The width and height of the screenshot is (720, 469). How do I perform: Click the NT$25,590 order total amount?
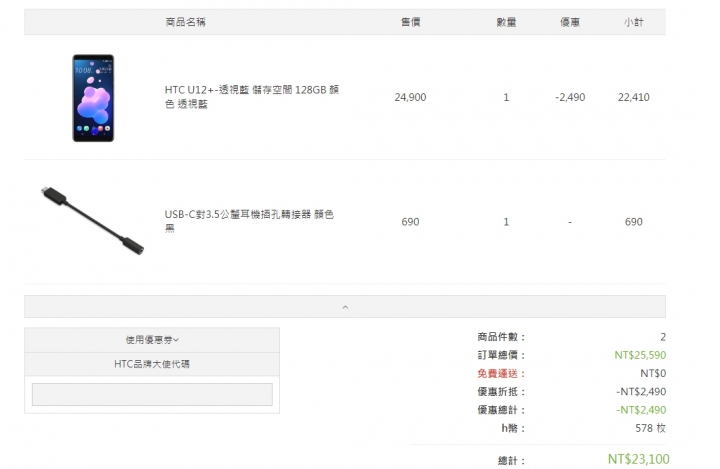tap(640, 355)
